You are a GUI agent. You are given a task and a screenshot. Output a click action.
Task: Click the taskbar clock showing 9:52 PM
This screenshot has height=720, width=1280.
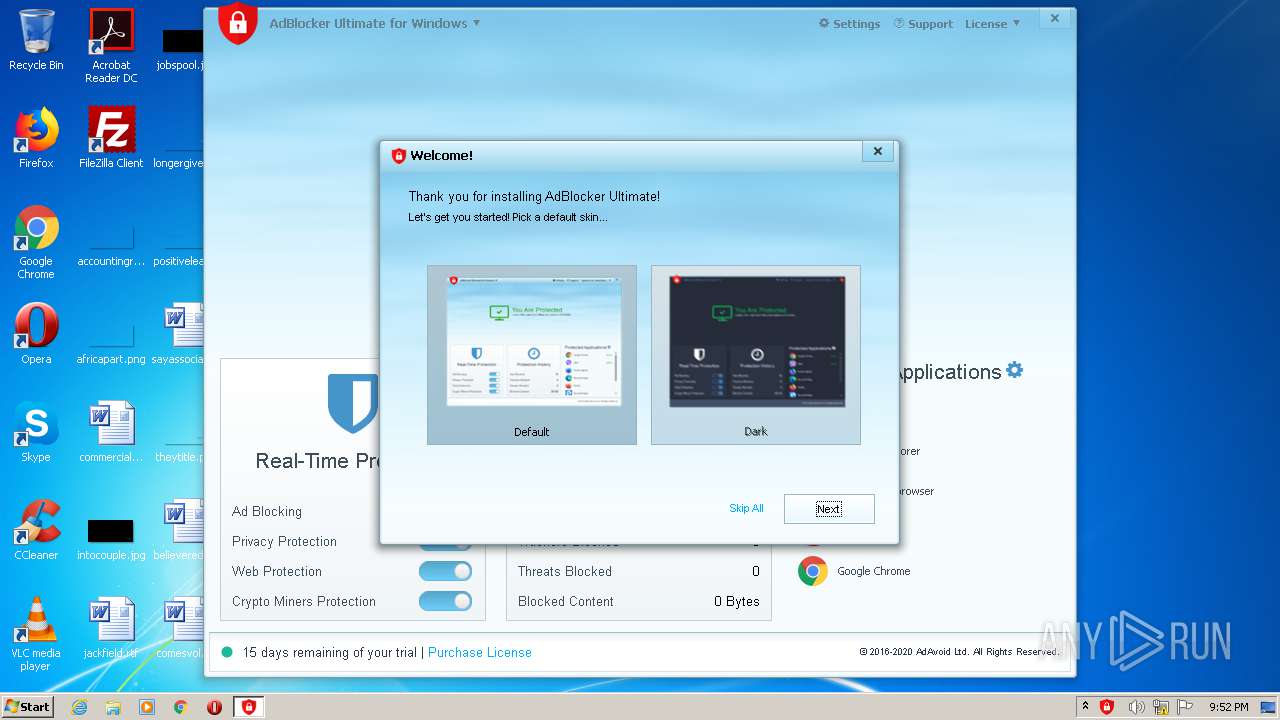[x=1228, y=707]
